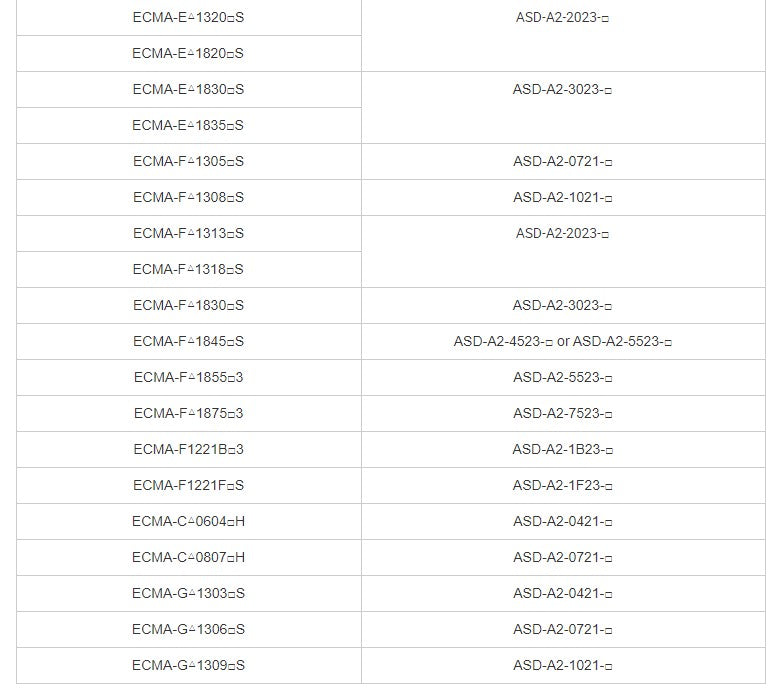Click the ECMA-E△1835□S motor entry
Screen dimensions: 770x690
(x=188, y=126)
